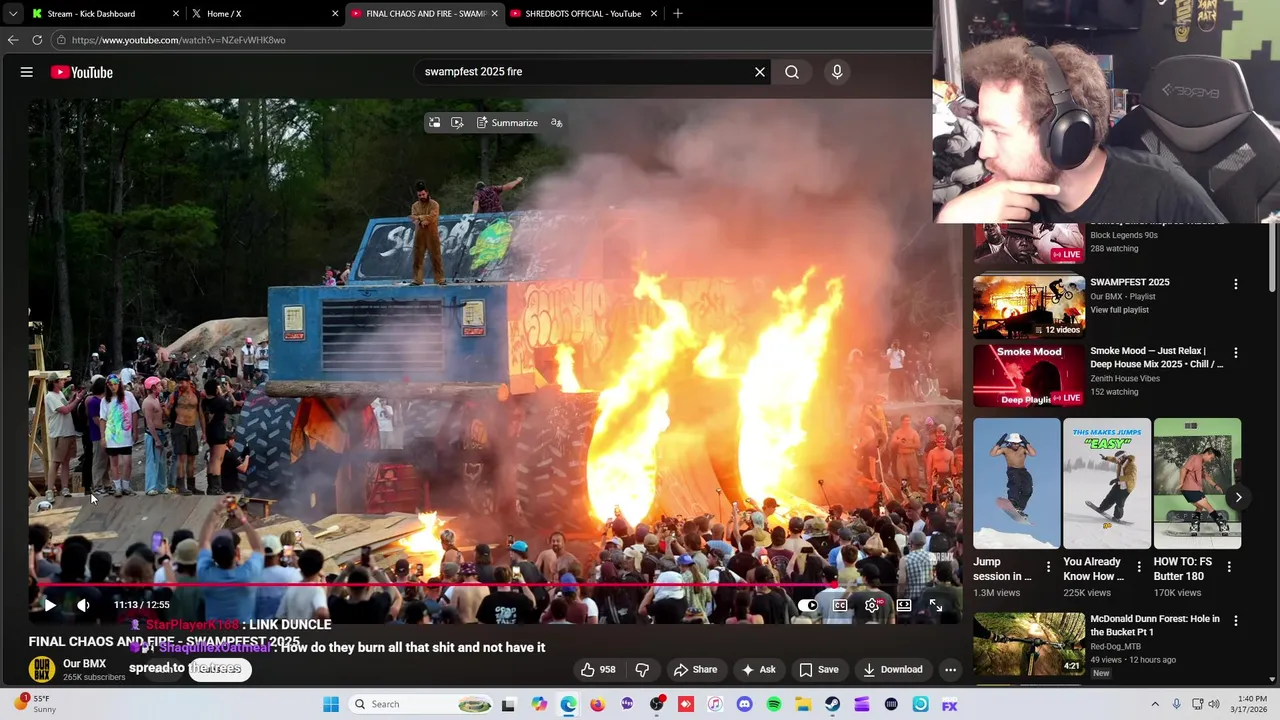Screen dimensions: 1280x720
Task: Open options for Smoke Mood video
Action: pos(1236,353)
